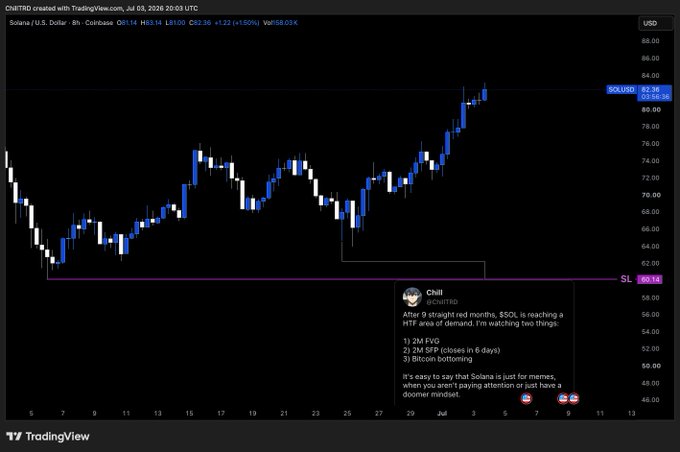
Task: Click the Jul label on time axis
Action: [x=442, y=413]
